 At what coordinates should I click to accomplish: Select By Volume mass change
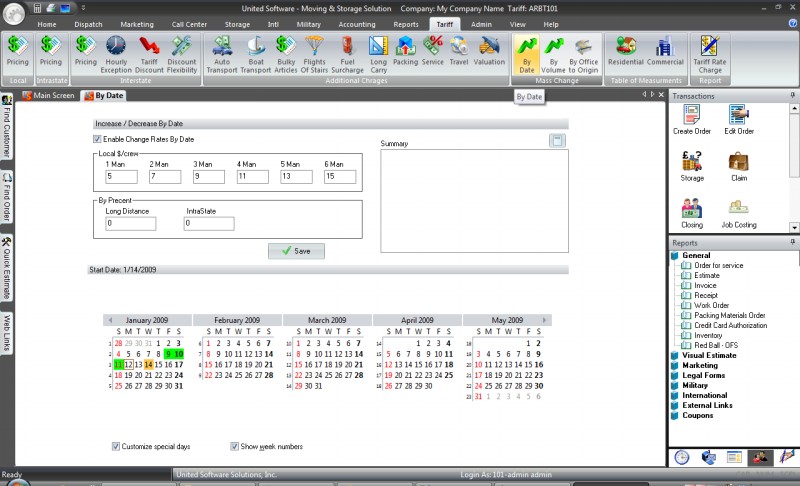pos(553,54)
